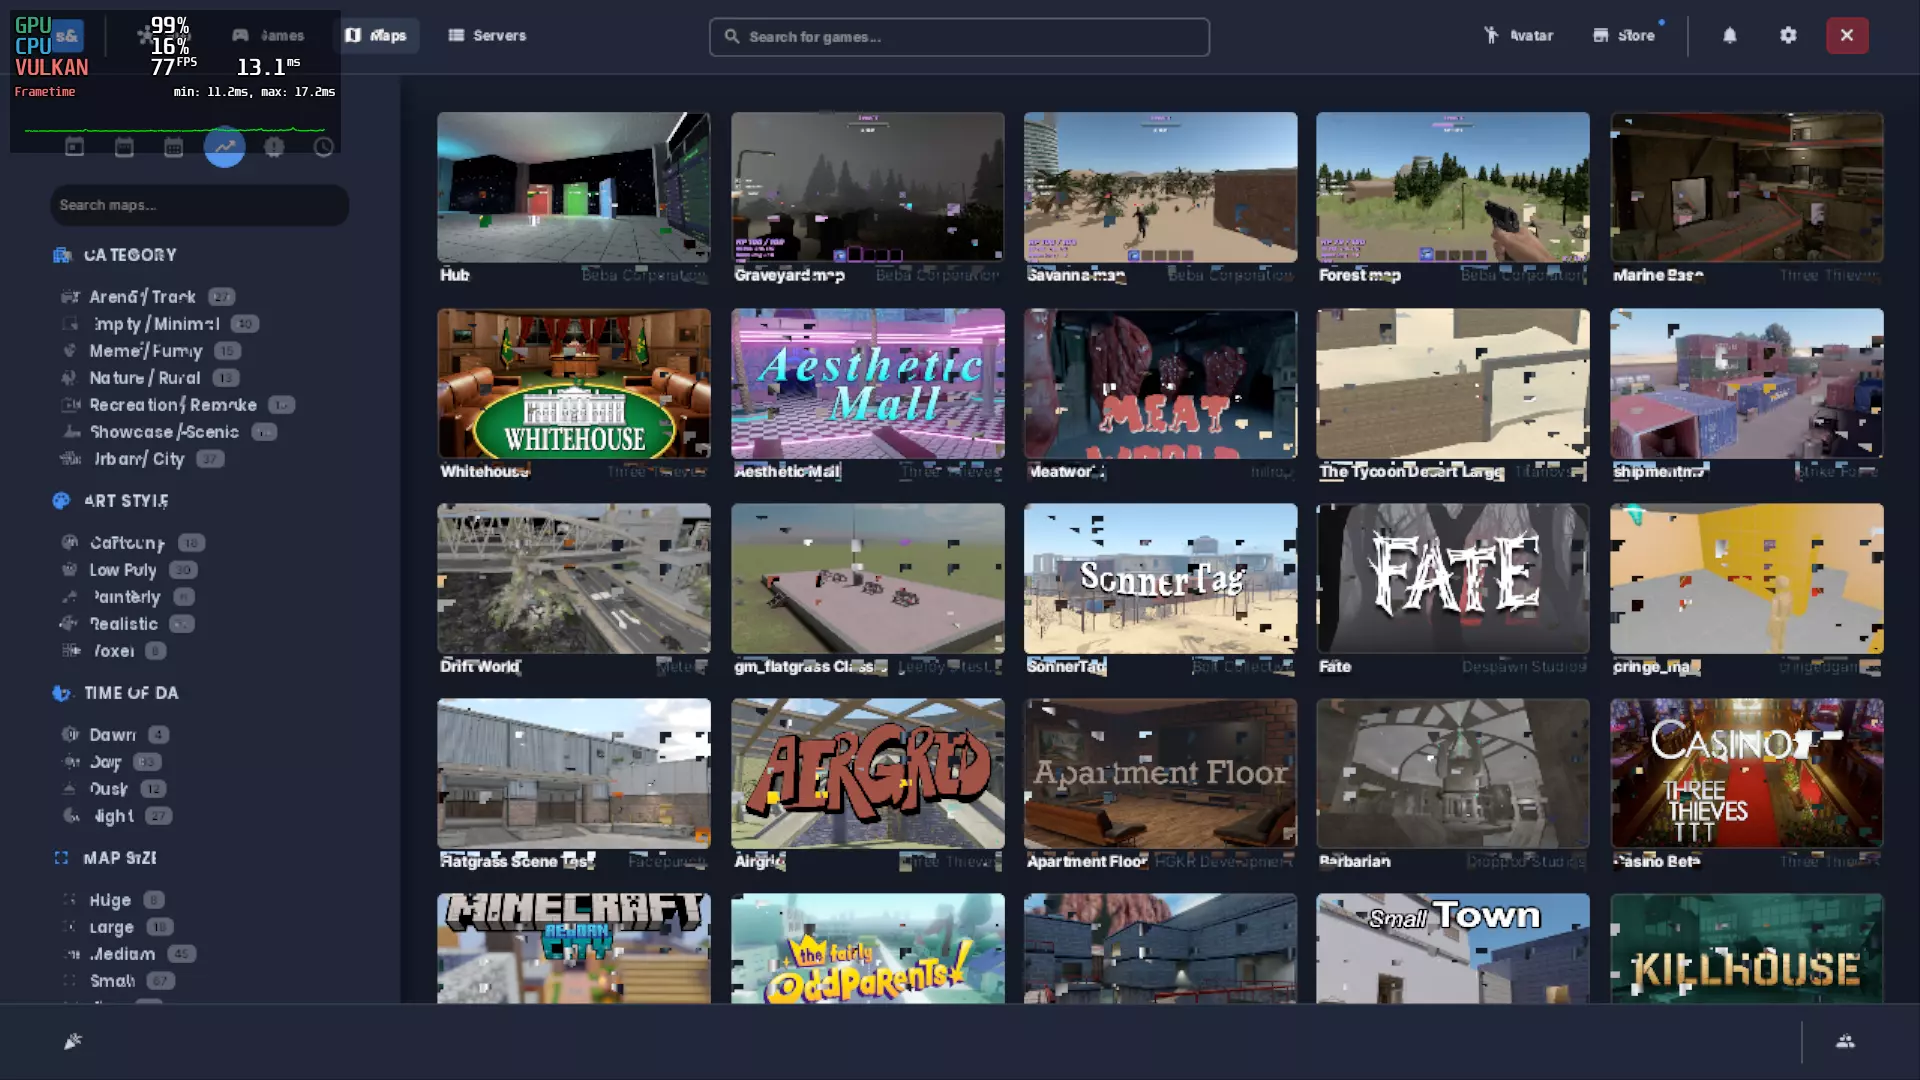The width and height of the screenshot is (1920, 1080).
Task: Click the party popper icon at bottom left
Action: coord(73,1041)
